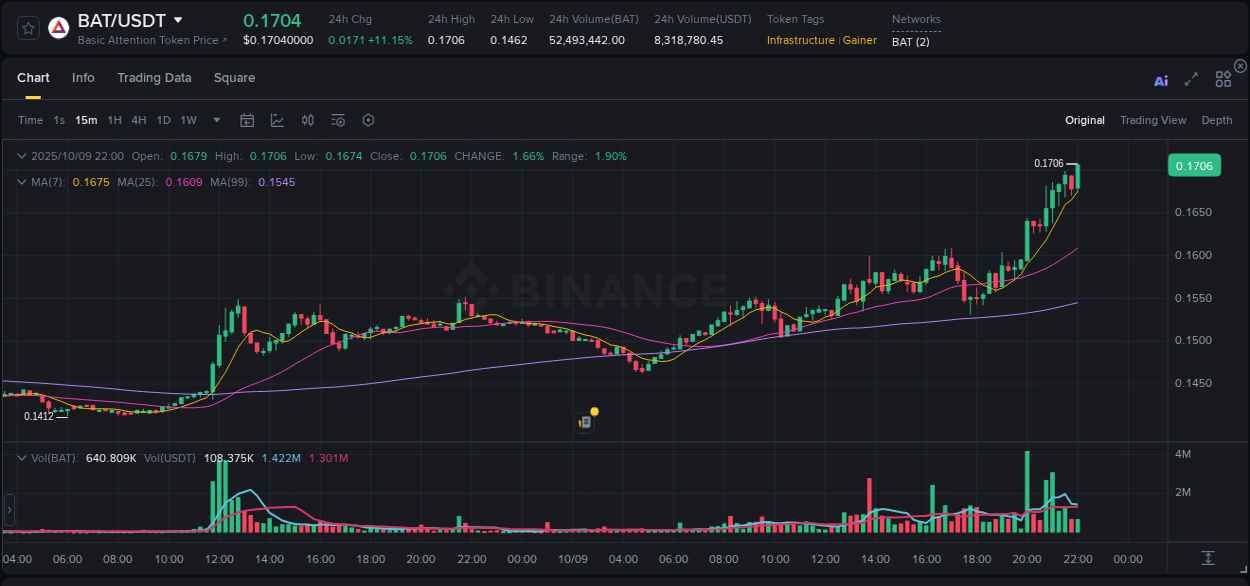Open the indicator settings icon
Screen dimensions: 1250x586
pyautogui.click(x=337, y=120)
